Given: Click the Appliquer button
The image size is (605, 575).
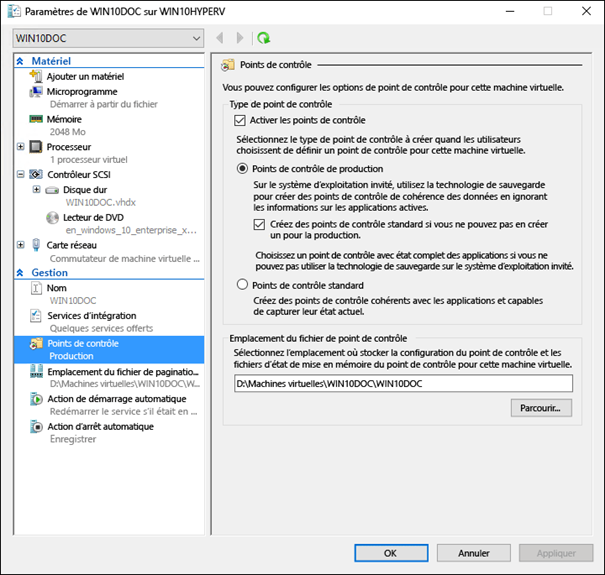Looking at the screenshot, I should click(x=556, y=553).
